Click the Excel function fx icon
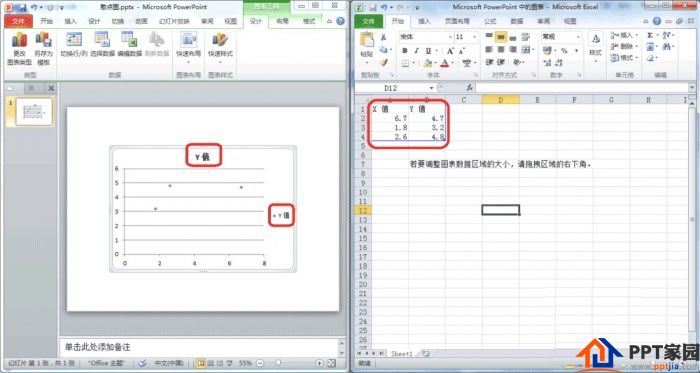Viewport: 700px width, 373px height. point(470,88)
